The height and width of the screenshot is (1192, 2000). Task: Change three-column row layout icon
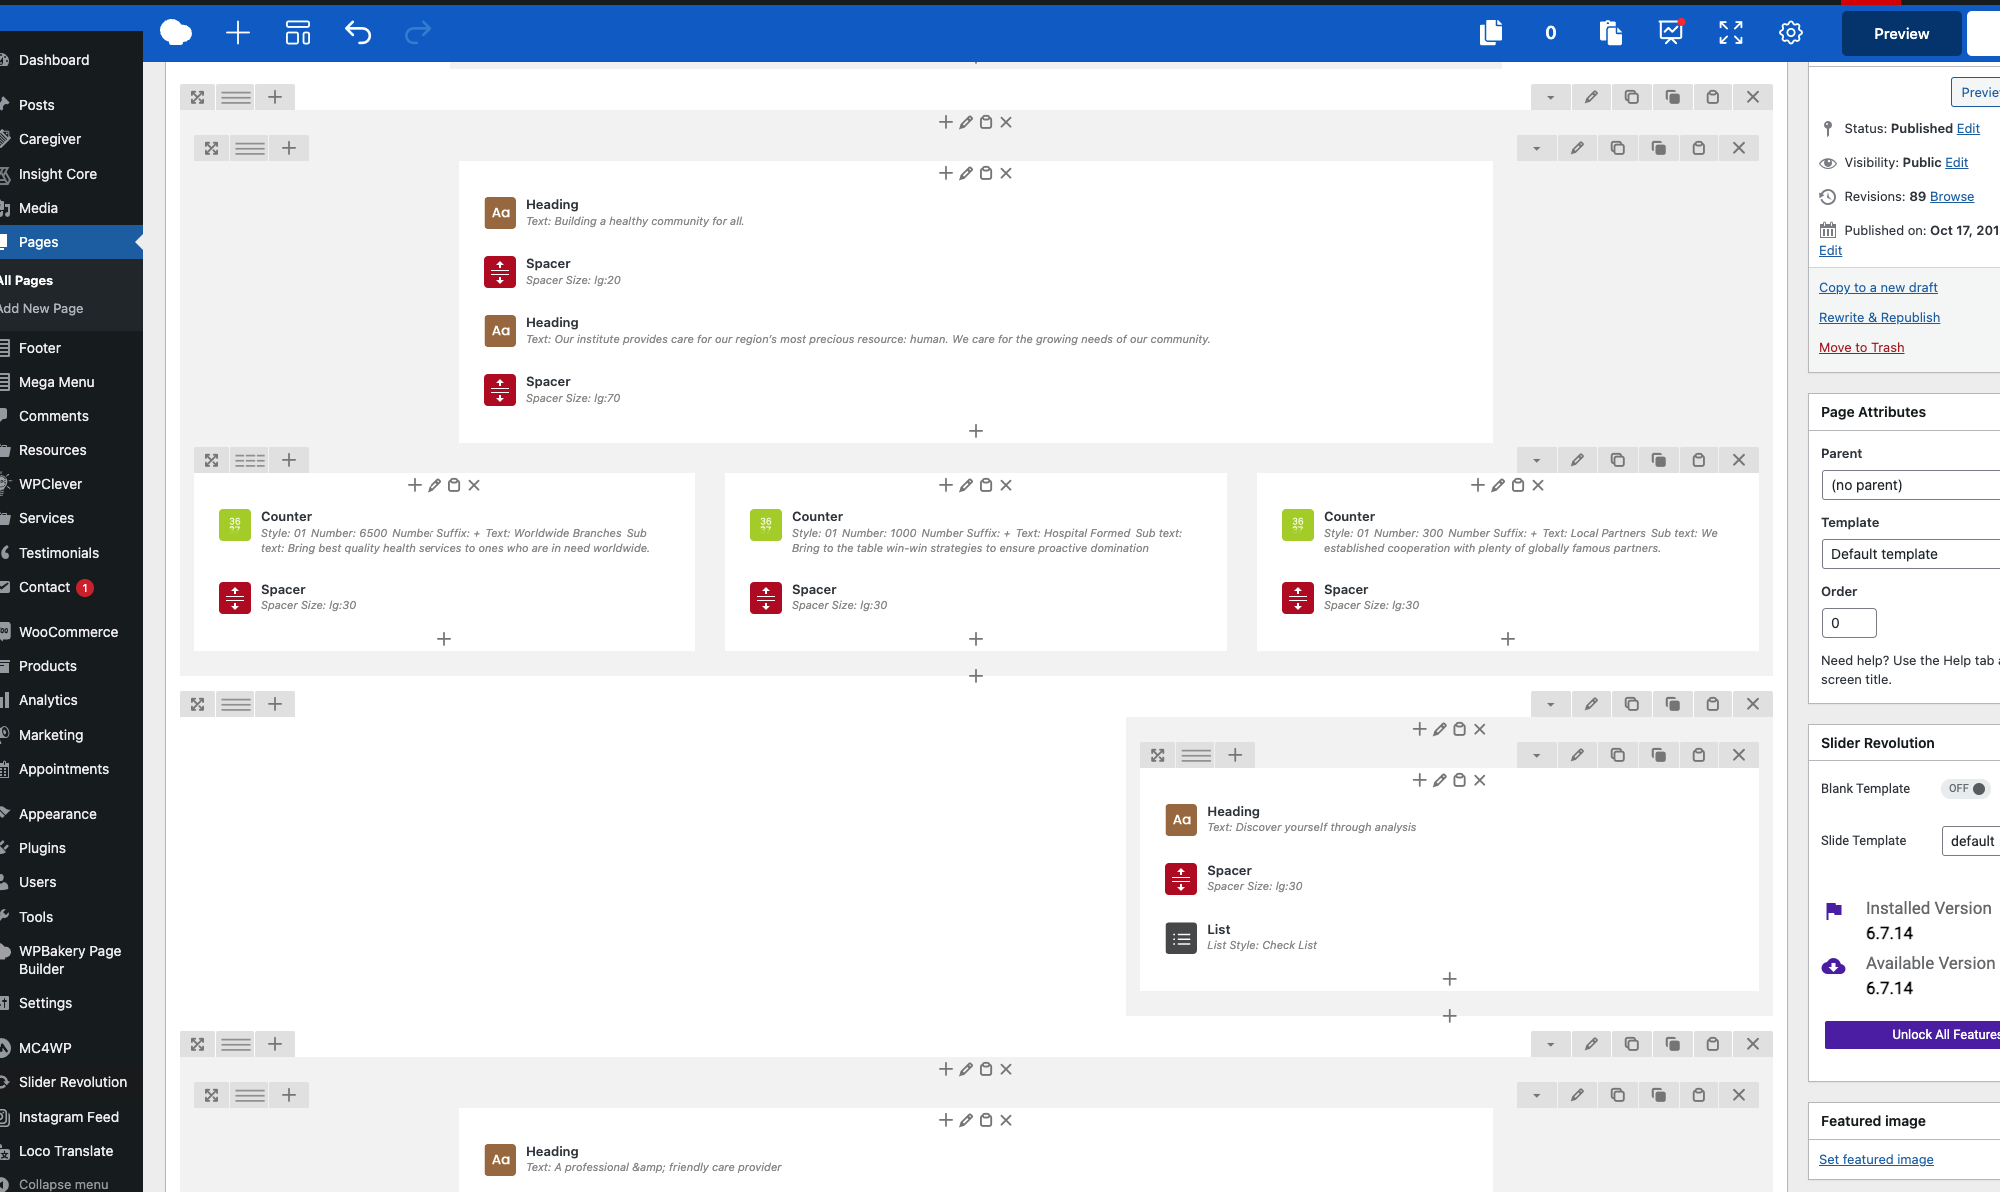(250, 460)
